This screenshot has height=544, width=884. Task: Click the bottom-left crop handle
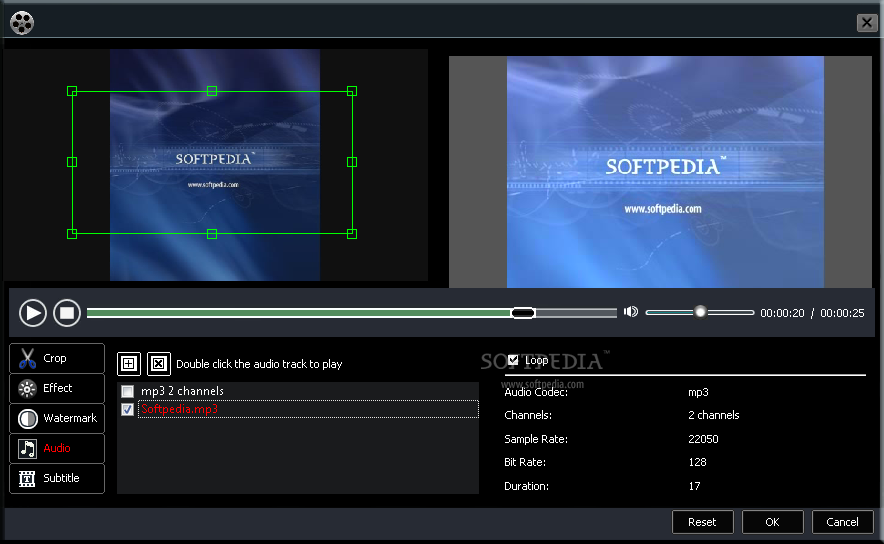72,234
